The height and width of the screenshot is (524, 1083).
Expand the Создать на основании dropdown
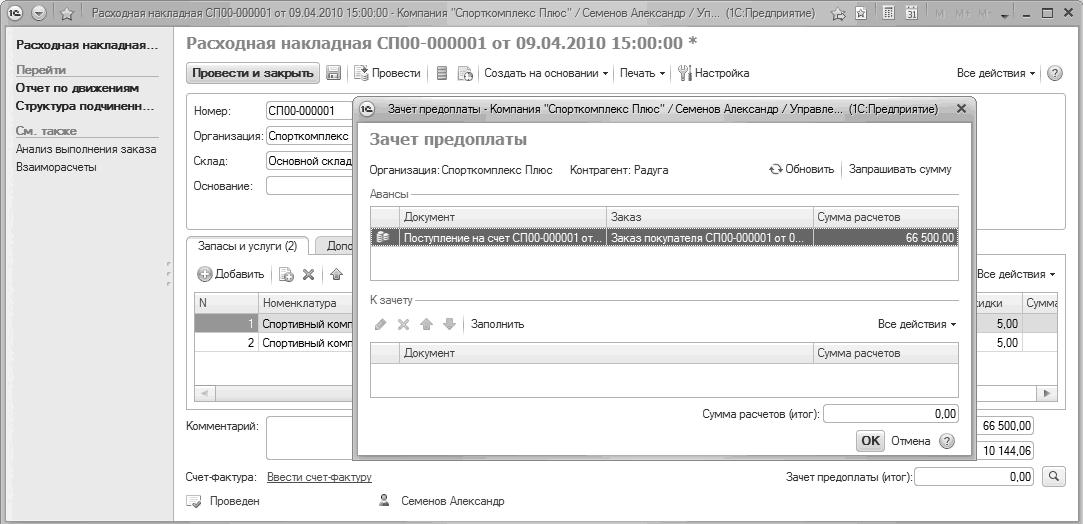coord(546,73)
